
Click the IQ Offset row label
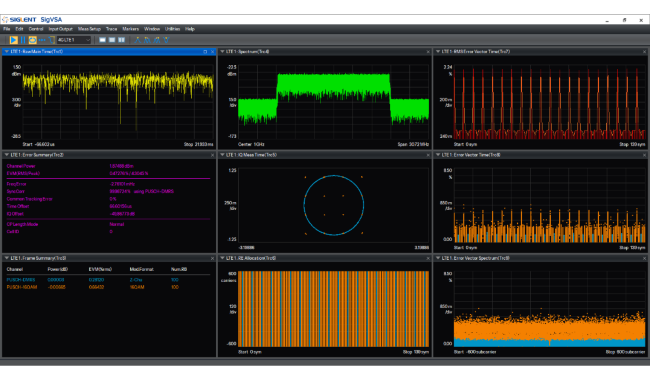click(x=15, y=214)
